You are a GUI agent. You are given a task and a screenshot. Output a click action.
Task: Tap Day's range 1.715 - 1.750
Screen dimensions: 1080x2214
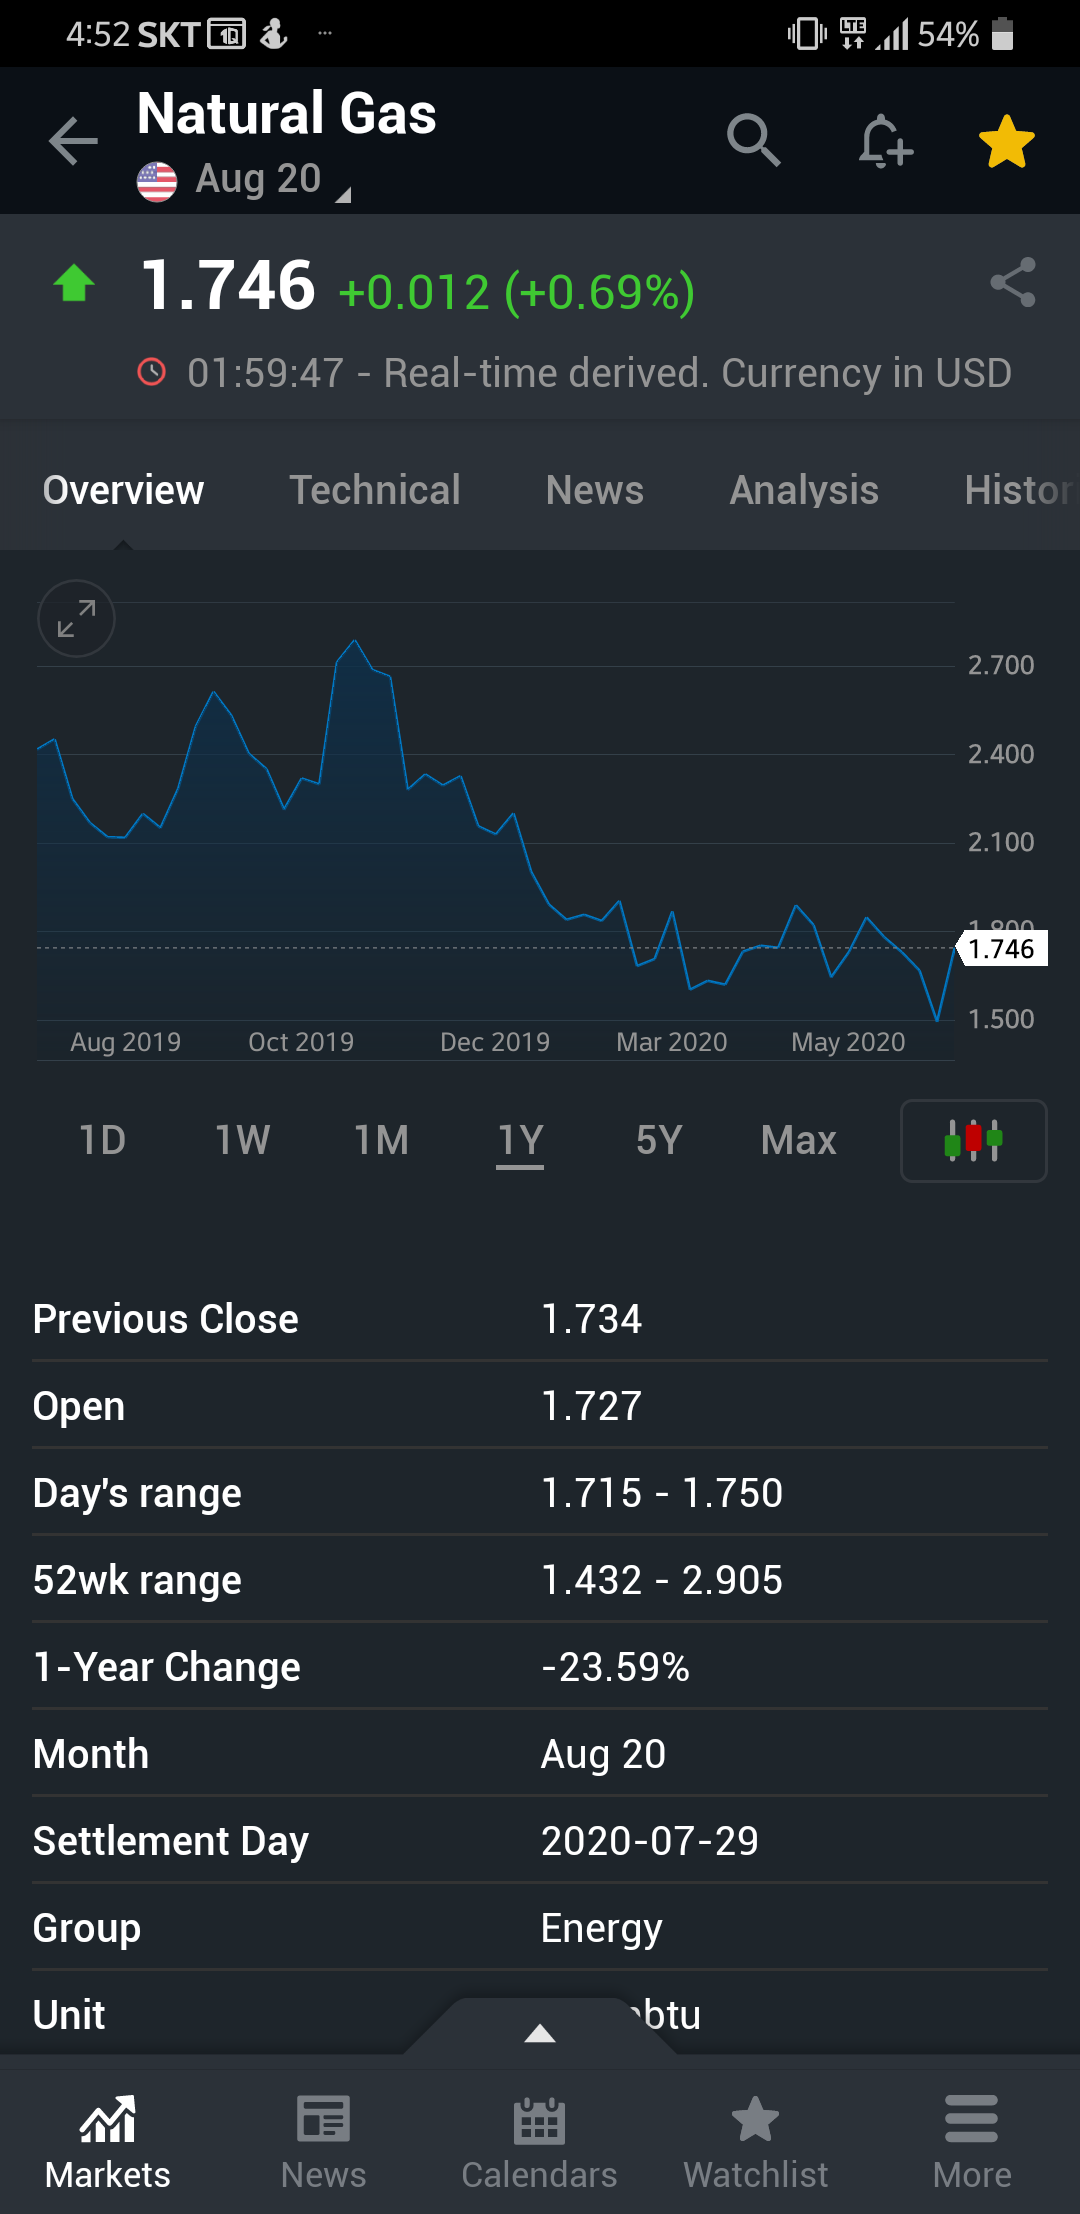tap(662, 1493)
